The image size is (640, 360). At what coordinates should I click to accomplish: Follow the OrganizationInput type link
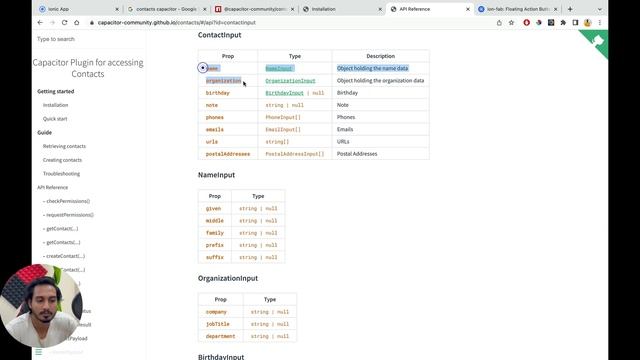(x=290, y=81)
